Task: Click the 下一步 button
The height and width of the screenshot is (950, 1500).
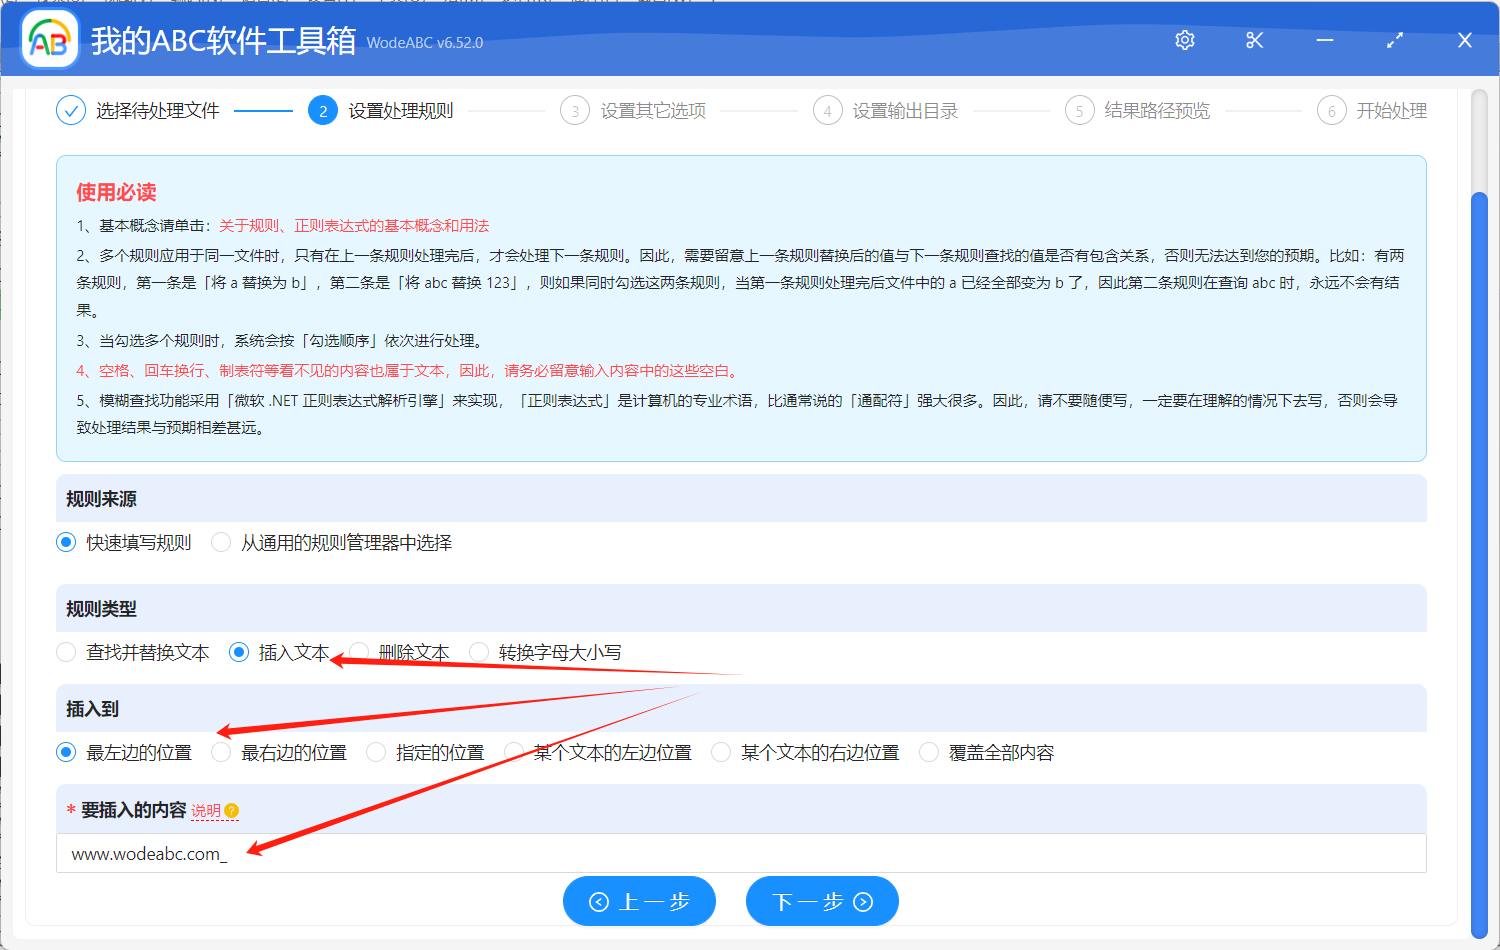Action: 822,900
